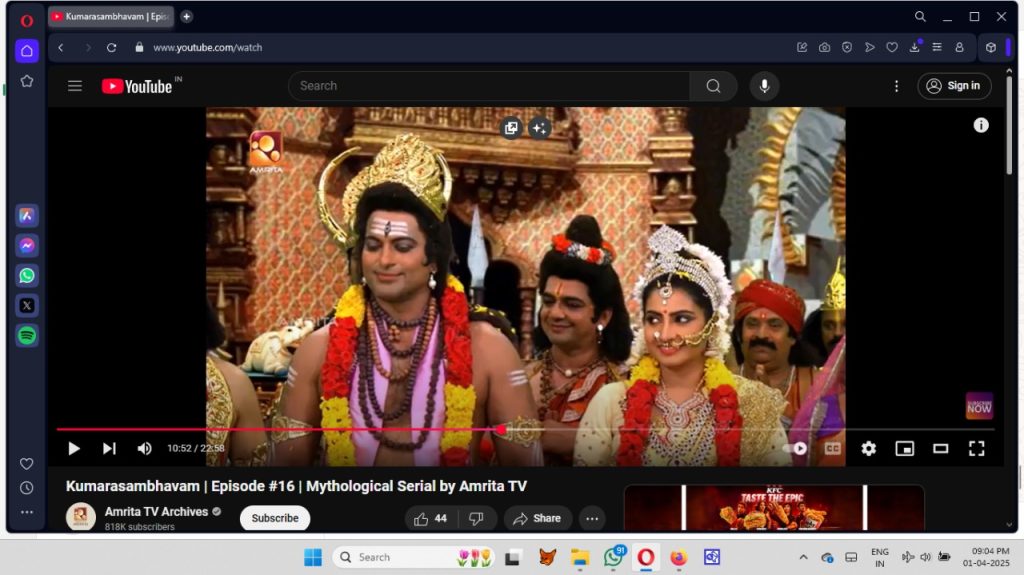Take a snapshot with camera icon
Screen dimensions: 1024x575
[825, 48]
